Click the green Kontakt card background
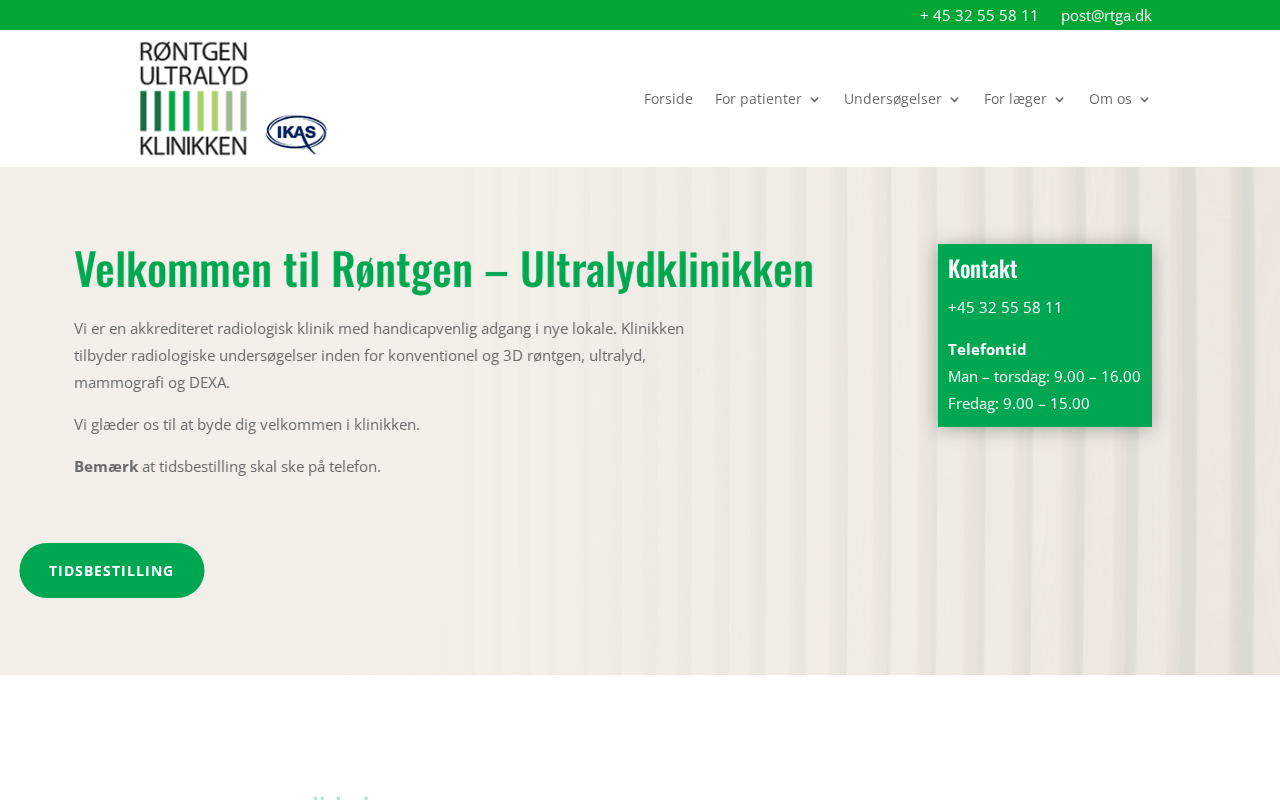Viewport: 1280px width, 800px height. pyautogui.click(x=1045, y=335)
